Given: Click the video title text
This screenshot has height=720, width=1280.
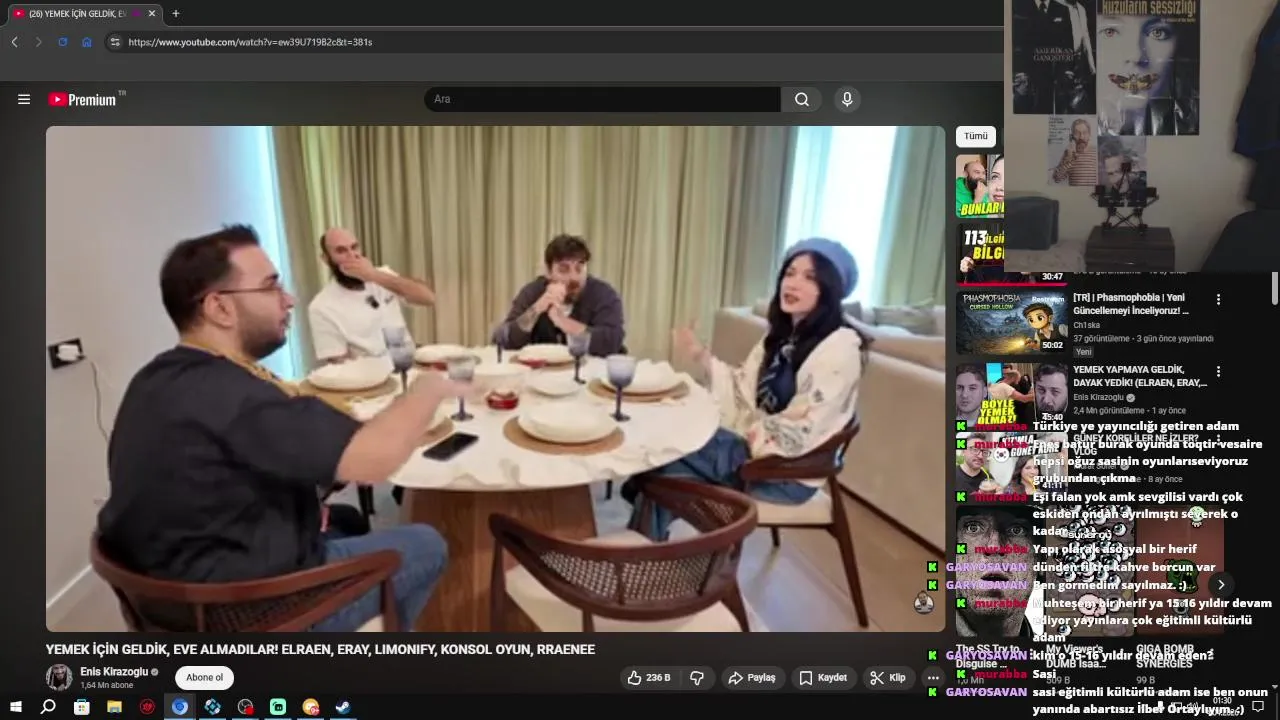Looking at the screenshot, I should pos(320,649).
